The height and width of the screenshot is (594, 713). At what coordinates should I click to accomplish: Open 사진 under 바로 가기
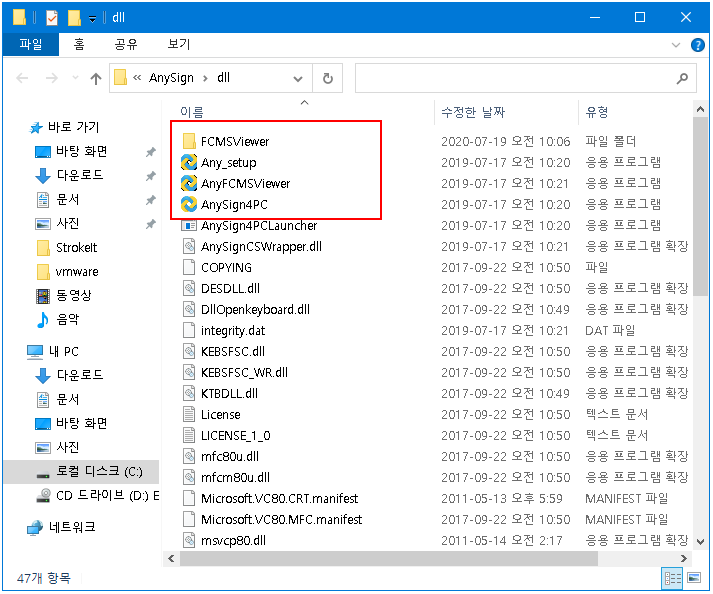68,223
